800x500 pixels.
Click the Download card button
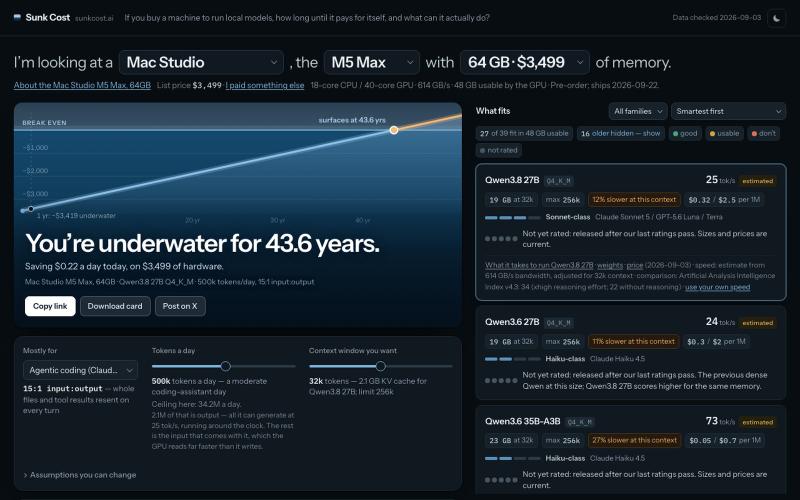[115, 306]
